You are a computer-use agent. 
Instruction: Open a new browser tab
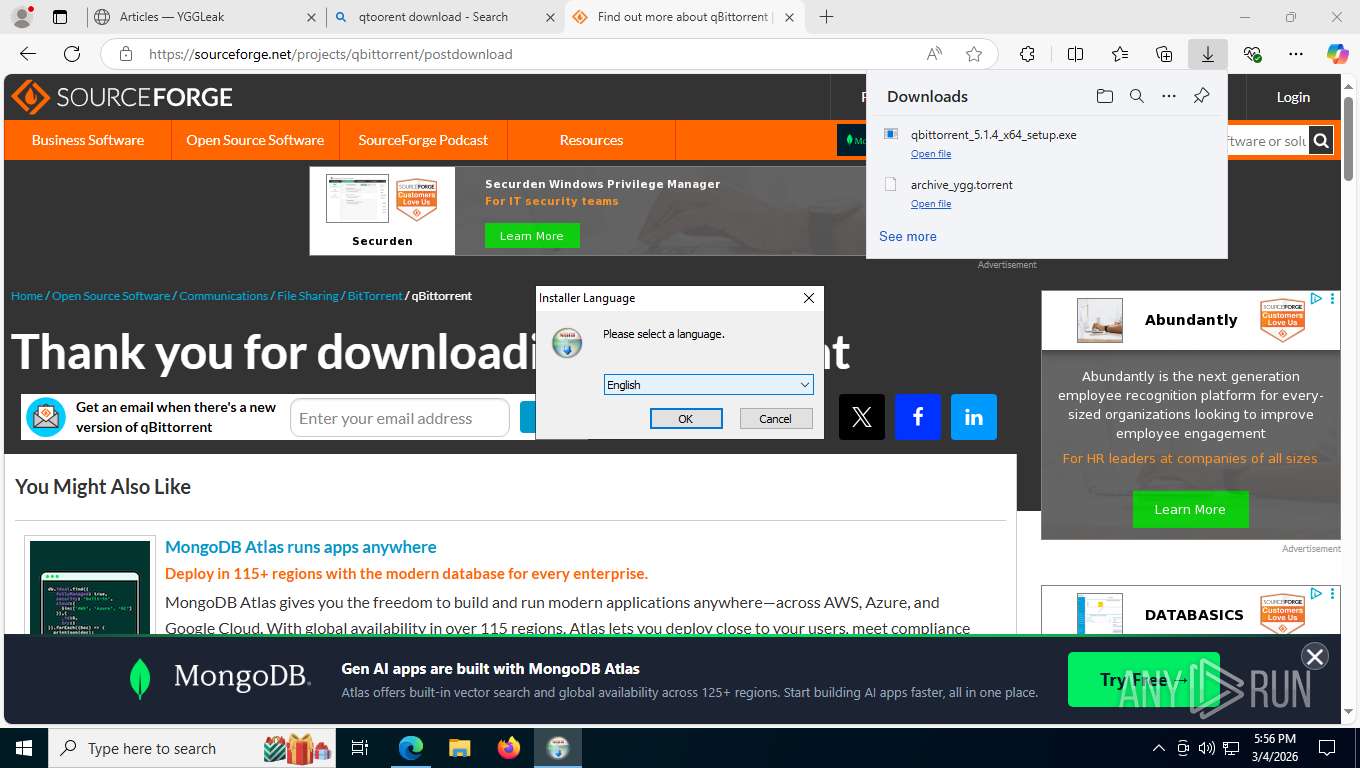[x=826, y=17]
